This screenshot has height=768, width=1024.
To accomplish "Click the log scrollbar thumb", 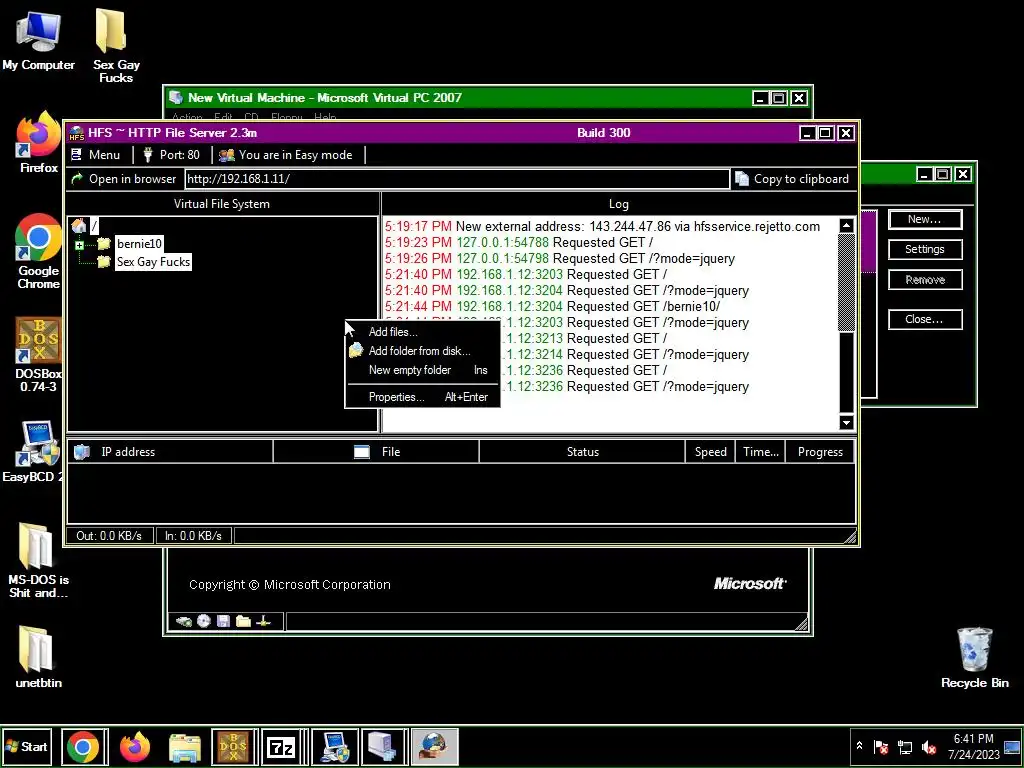I will point(846,283).
